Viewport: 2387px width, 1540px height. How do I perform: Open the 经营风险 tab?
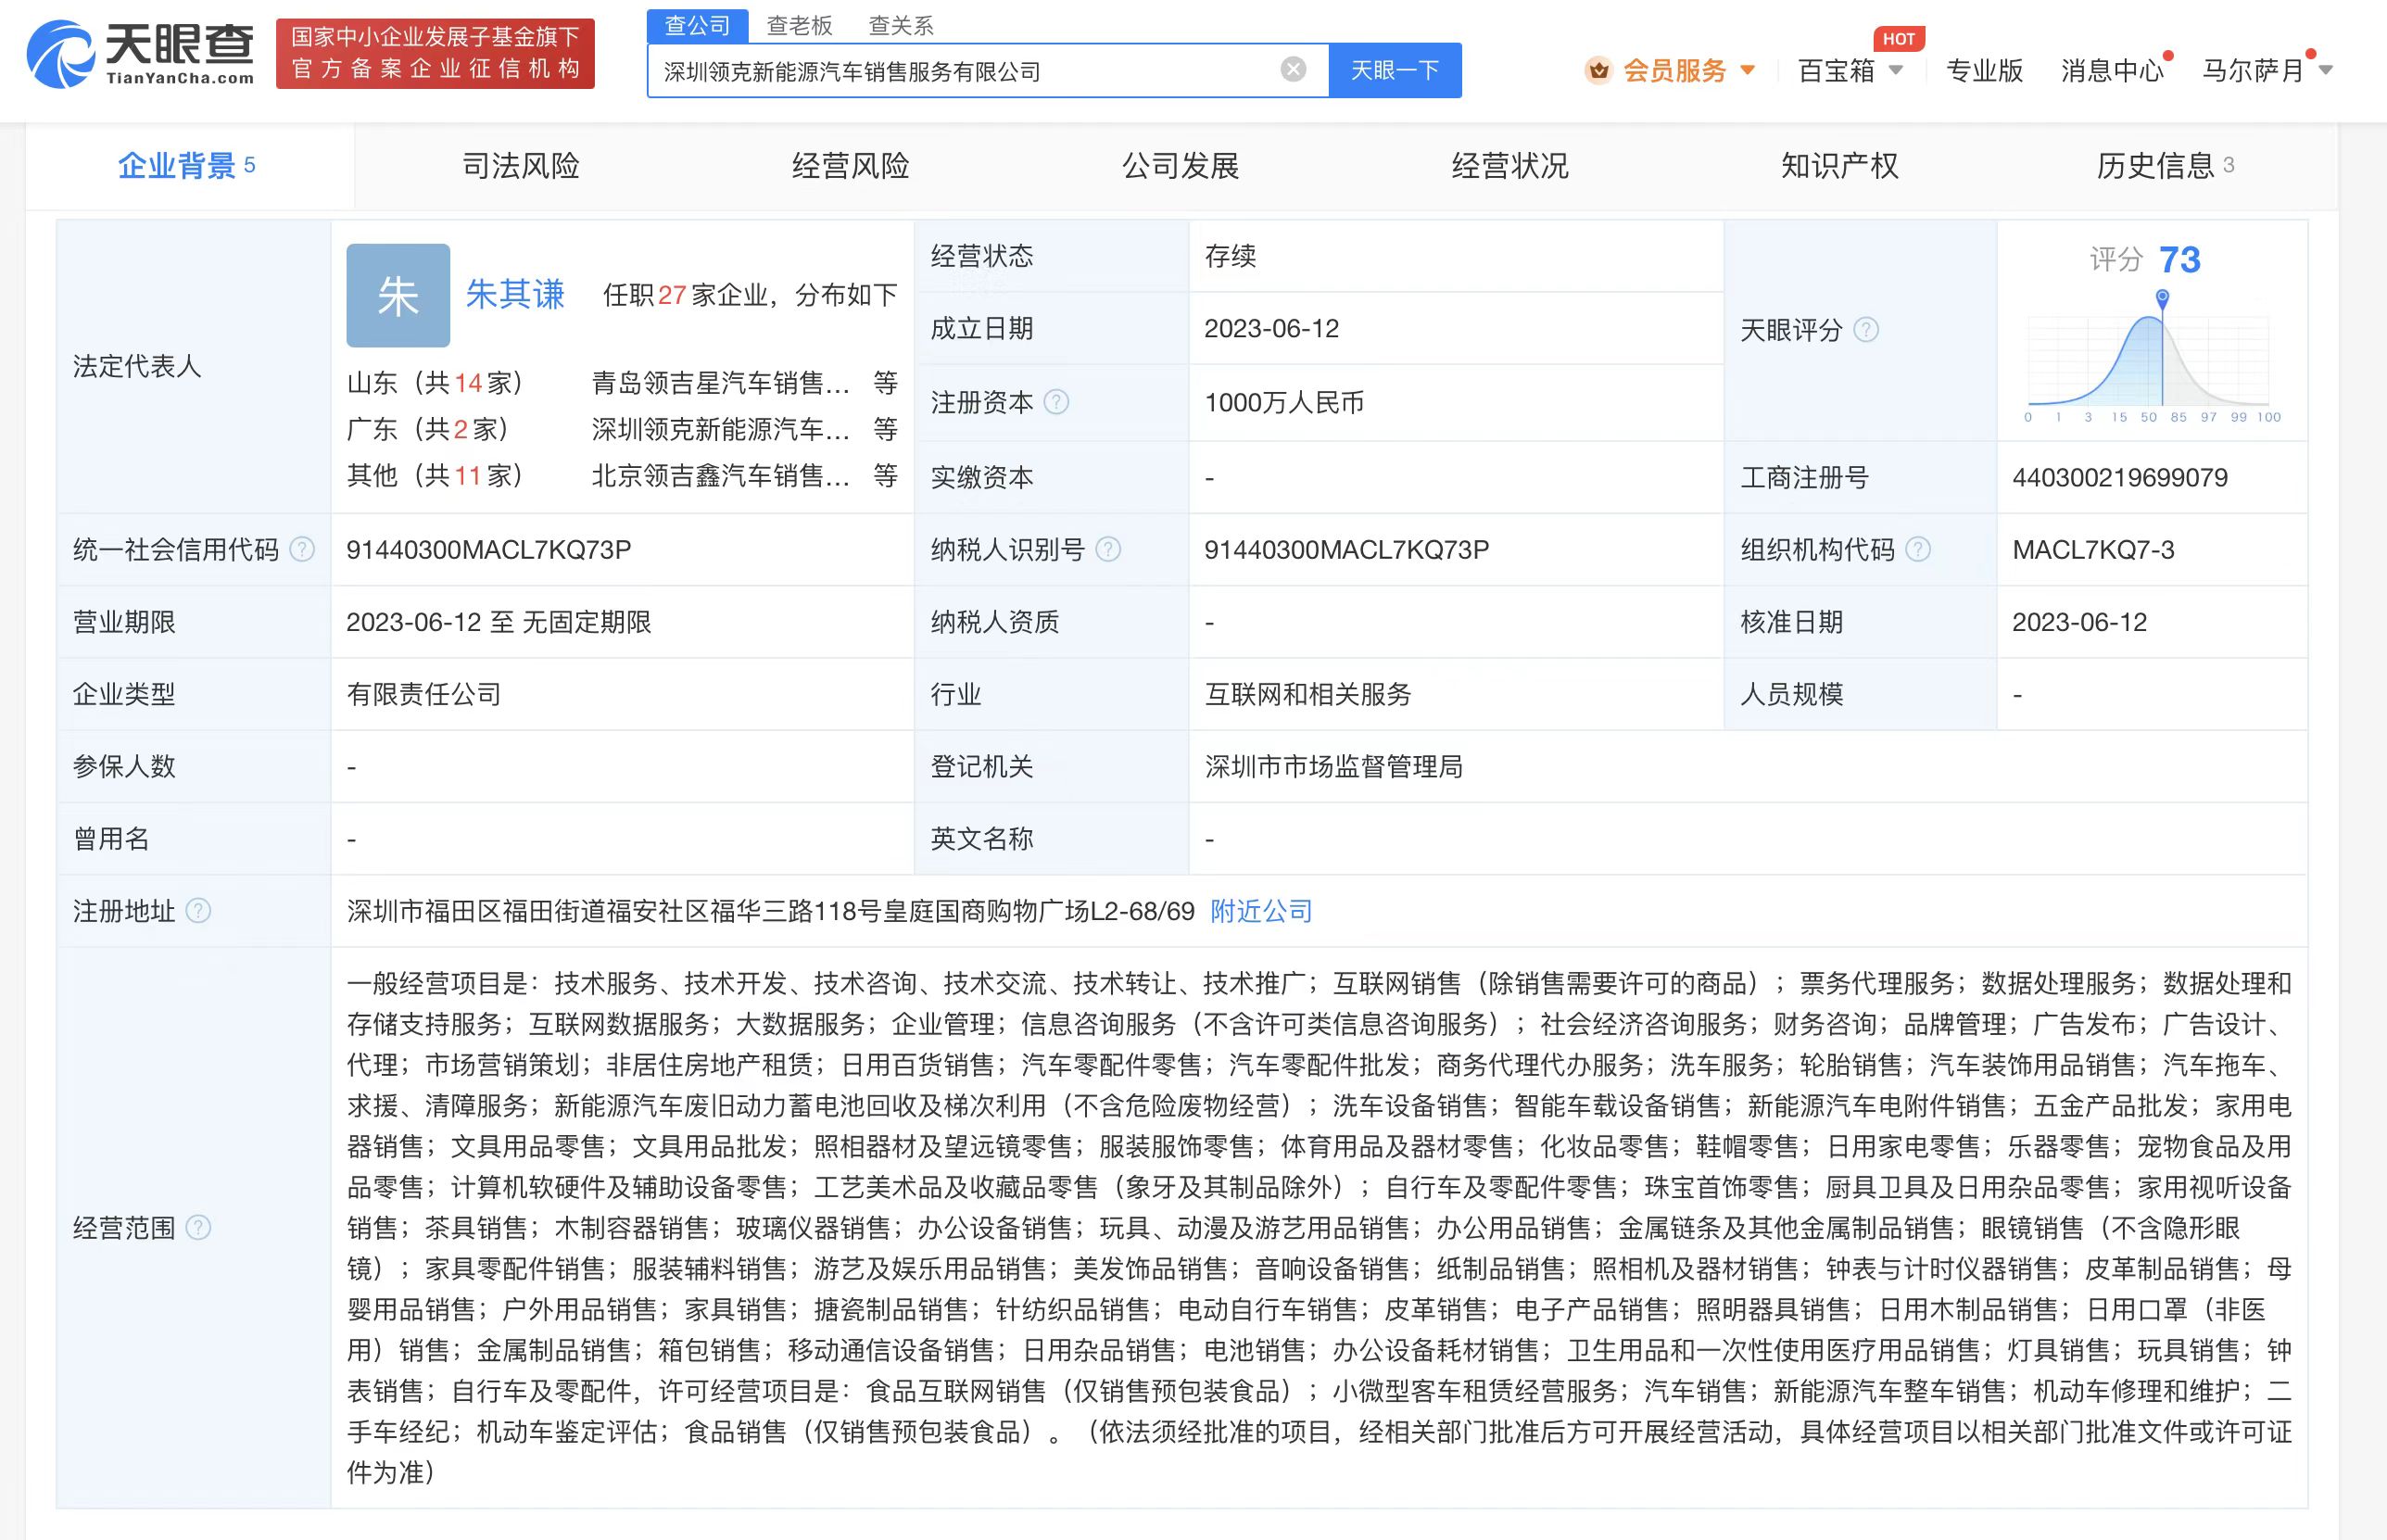point(851,165)
